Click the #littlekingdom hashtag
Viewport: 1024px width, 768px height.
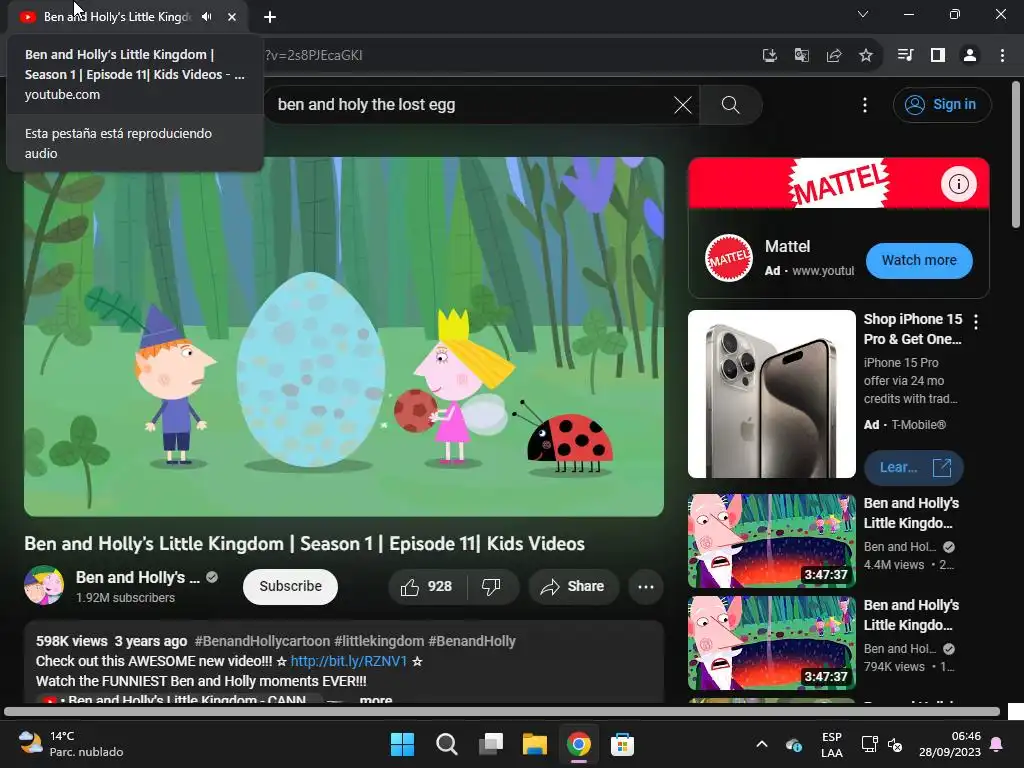tap(379, 641)
